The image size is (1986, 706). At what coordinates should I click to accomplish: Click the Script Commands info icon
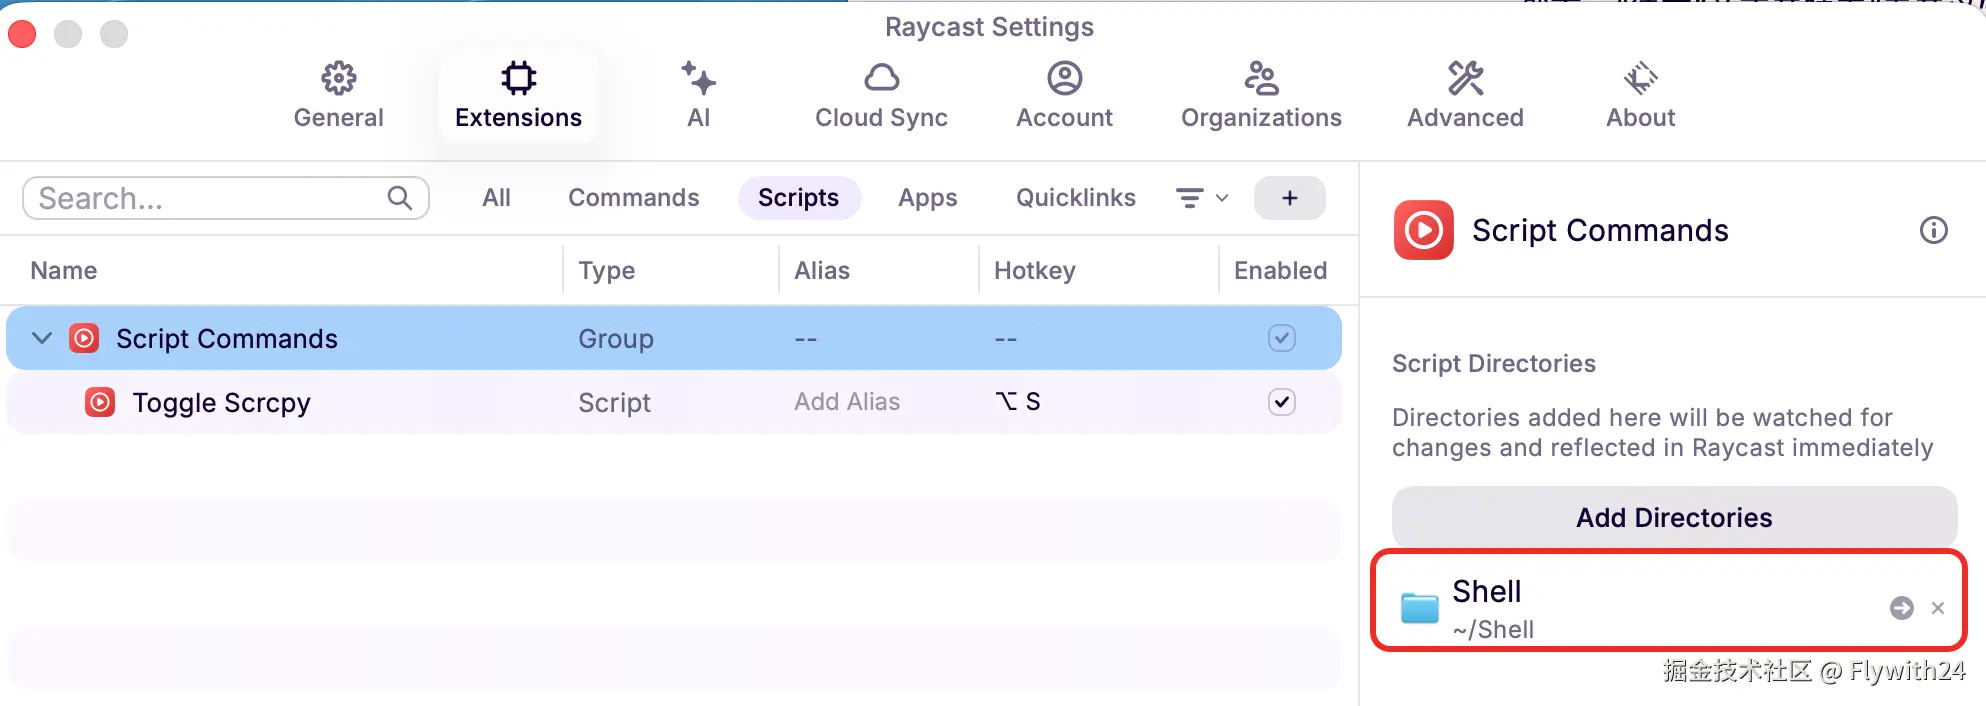[1933, 231]
